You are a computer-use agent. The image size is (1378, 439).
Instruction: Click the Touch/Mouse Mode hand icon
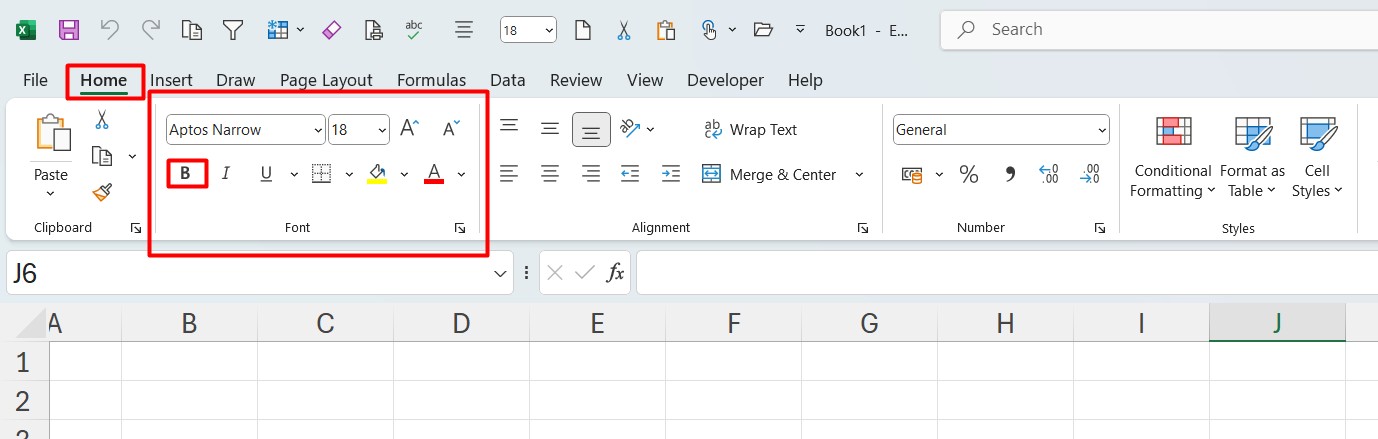pos(709,30)
